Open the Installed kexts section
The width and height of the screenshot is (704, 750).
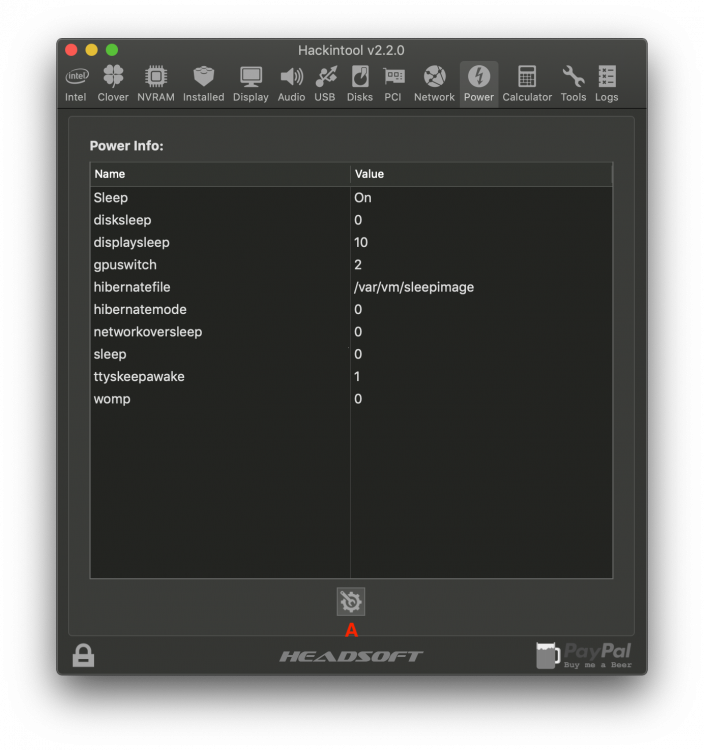tap(204, 84)
